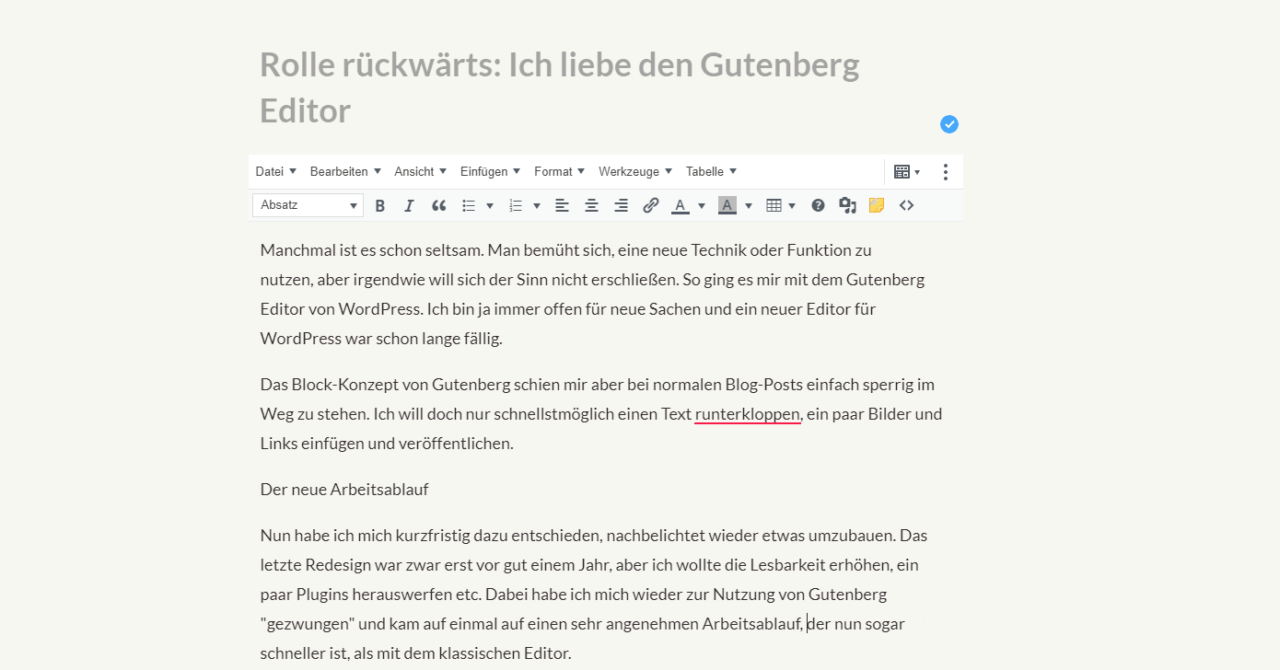The height and width of the screenshot is (670, 1280).
Task: Open the help question mark icon
Action: coord(818,206)
